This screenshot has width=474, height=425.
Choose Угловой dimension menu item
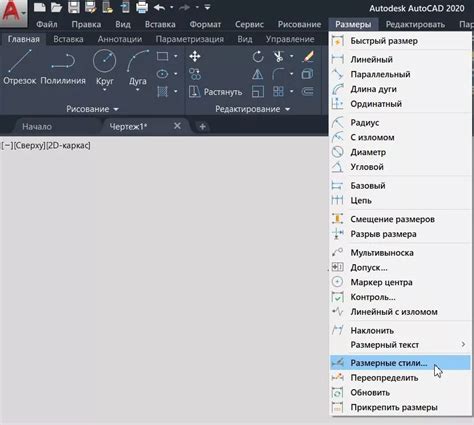(400, 167)
